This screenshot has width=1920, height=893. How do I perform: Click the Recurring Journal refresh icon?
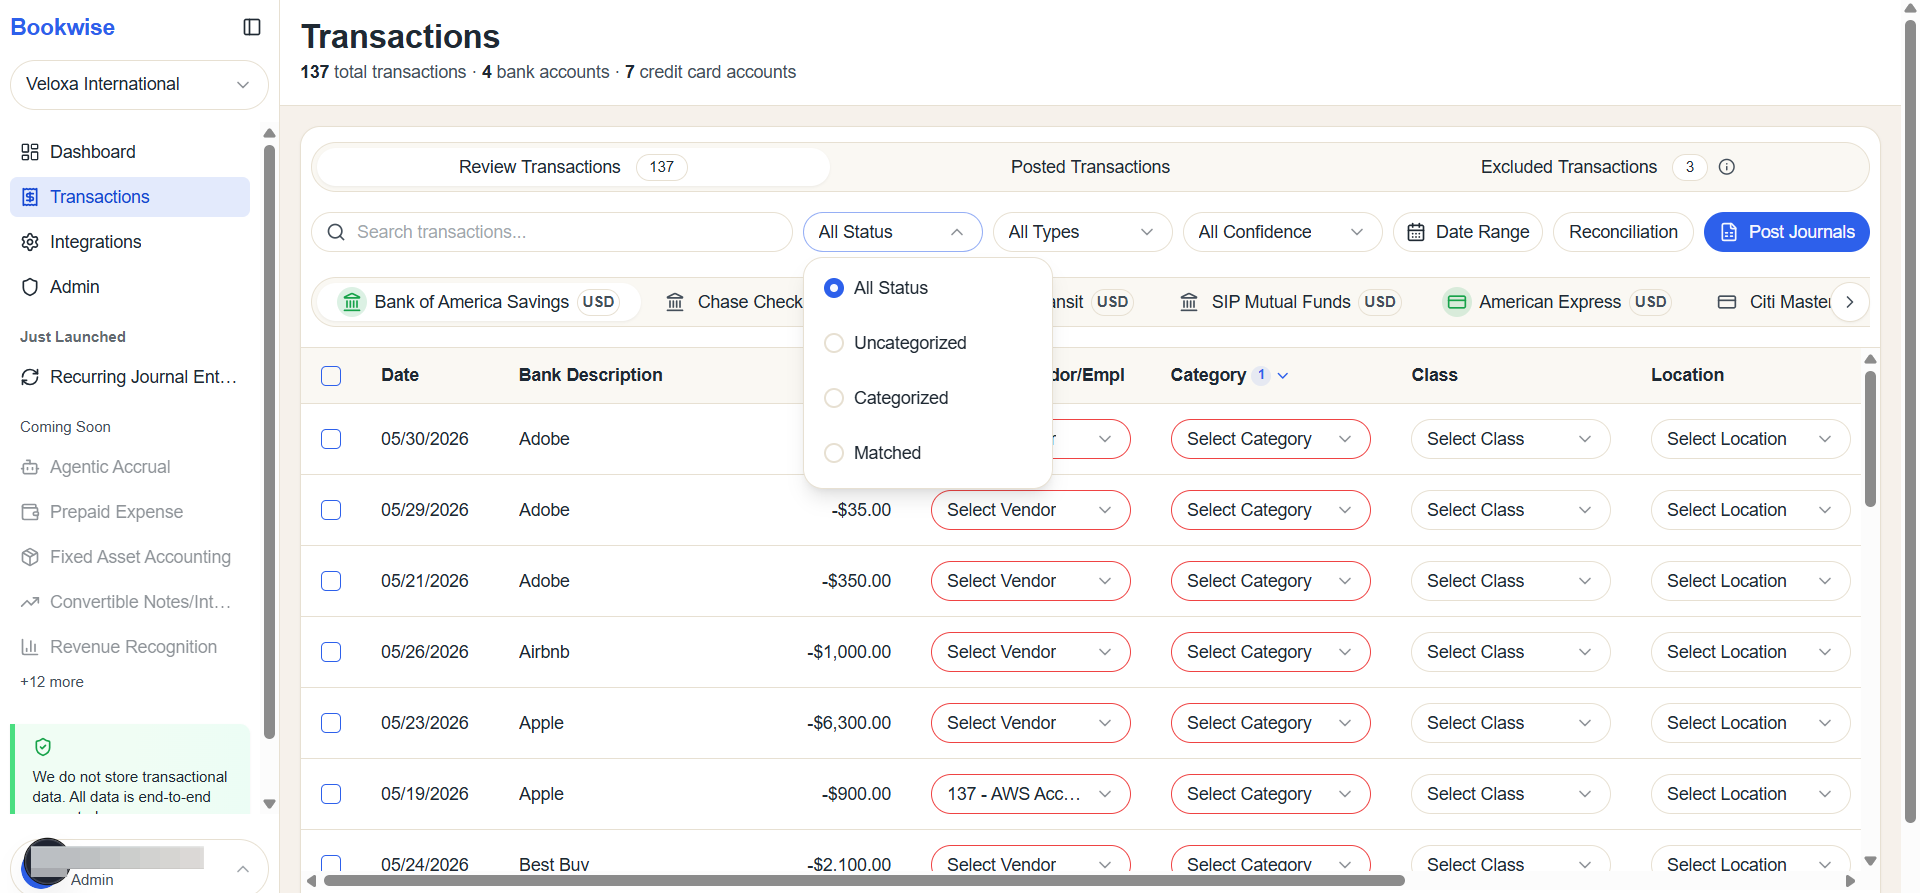(30, 377)
